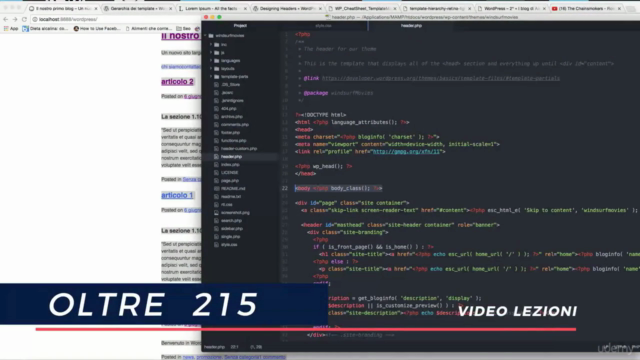Click the header.php status bar file name
This screenshot has height=360, width=640.
(x=214, y=347)
